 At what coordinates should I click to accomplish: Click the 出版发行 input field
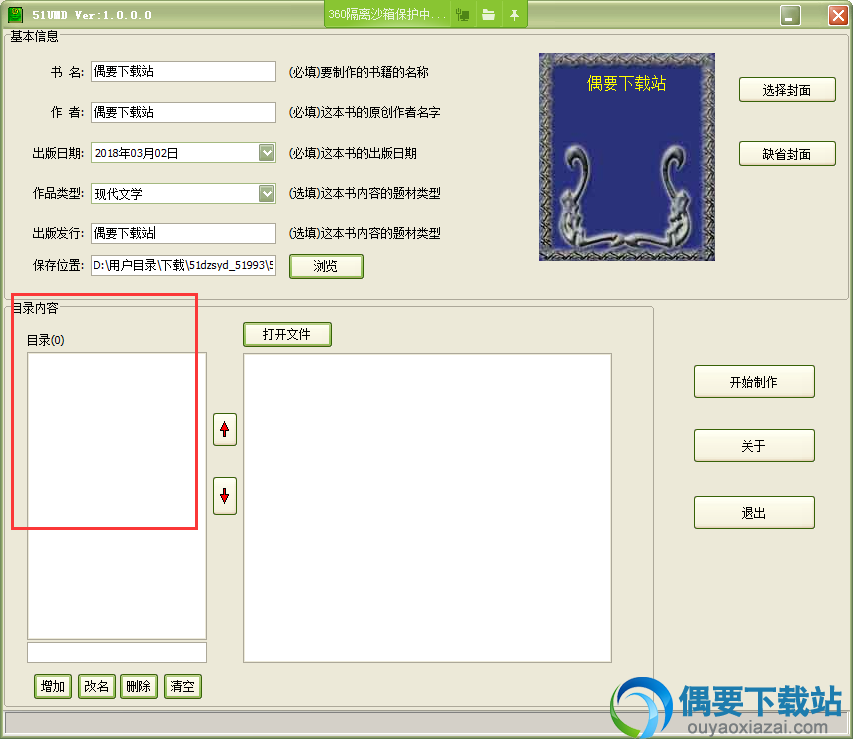(183, 233)
